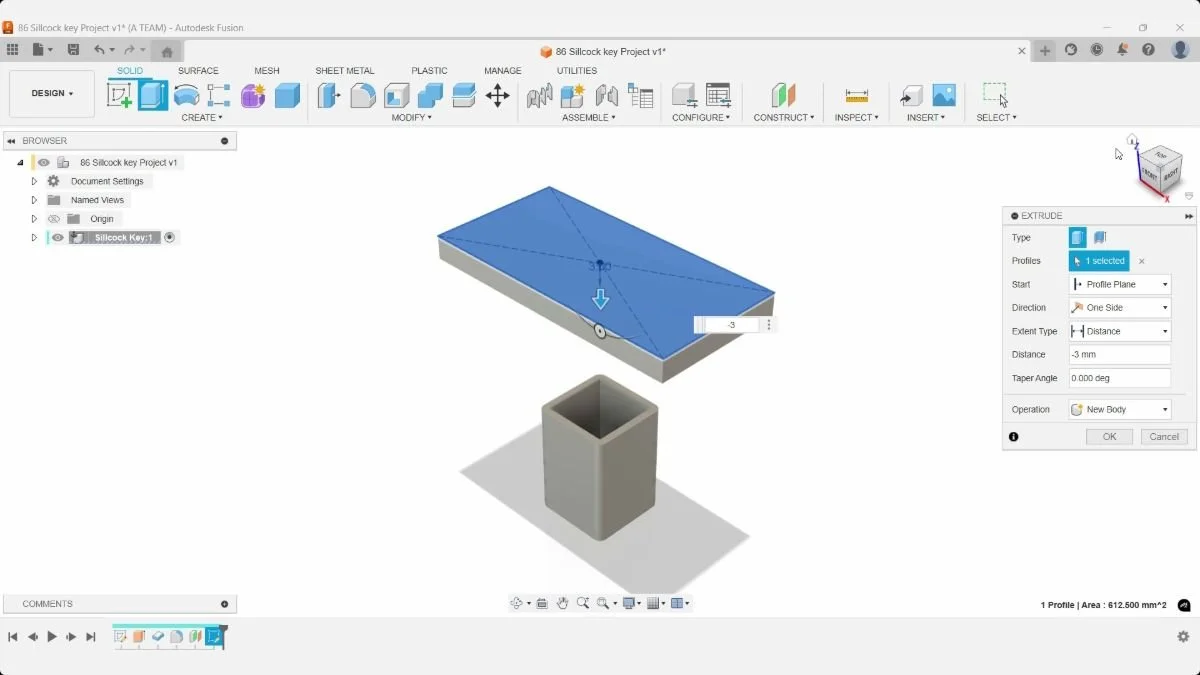1200x675 pixels.
Task: Switch to the SHEET METAL tab
Action: click(x=345, y=71)
